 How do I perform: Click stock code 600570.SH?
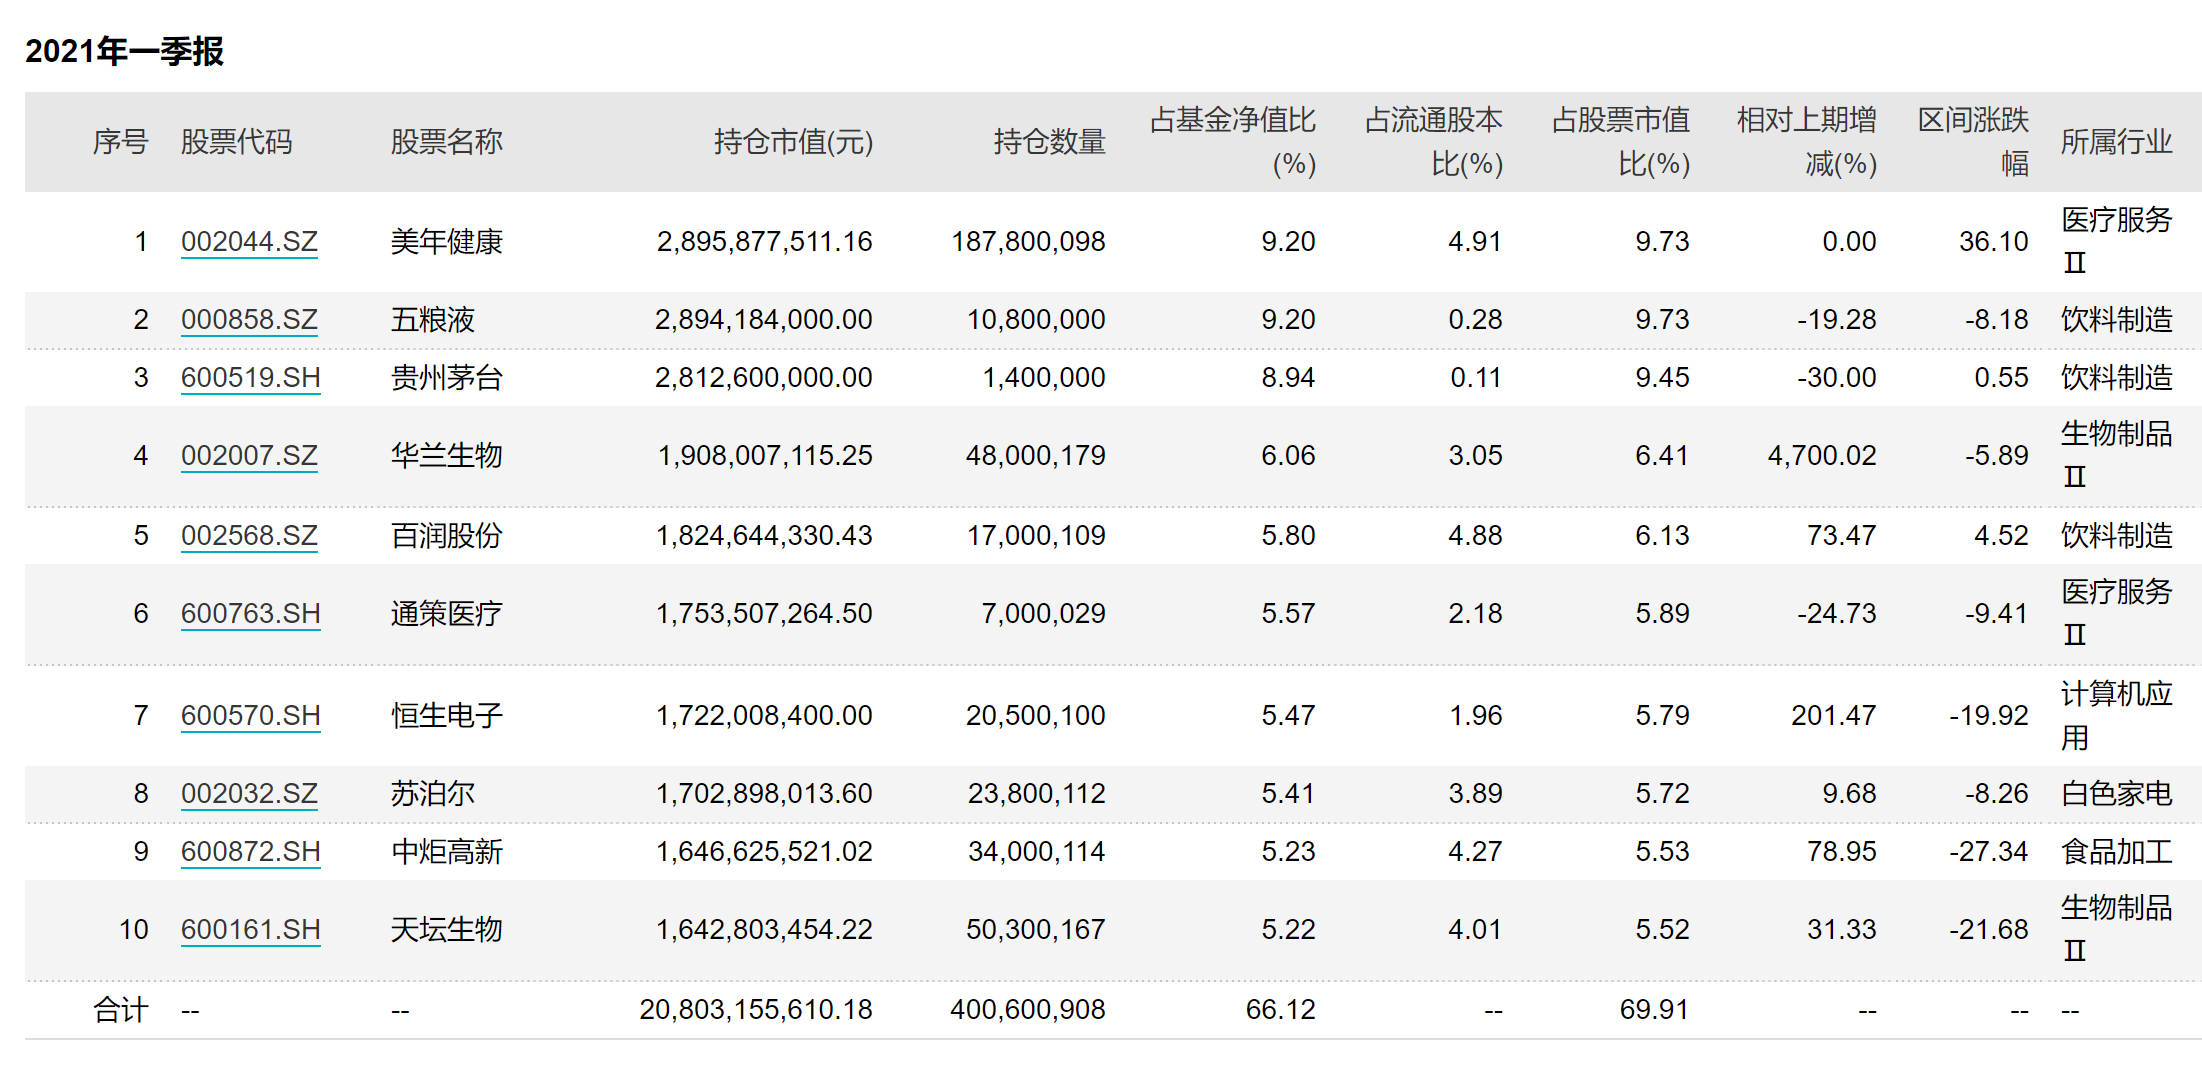250,716
